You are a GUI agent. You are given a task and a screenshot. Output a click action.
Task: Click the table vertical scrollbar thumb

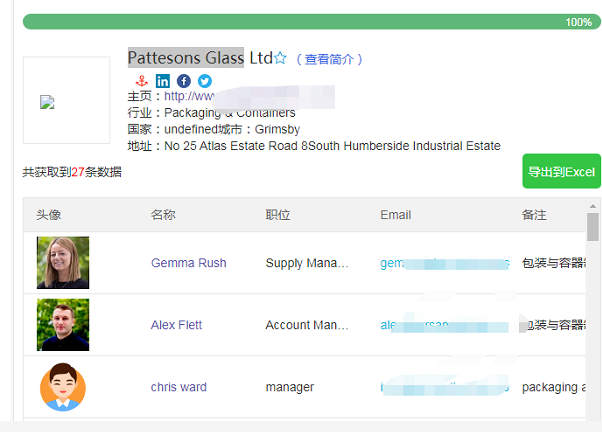coord(593,227)
